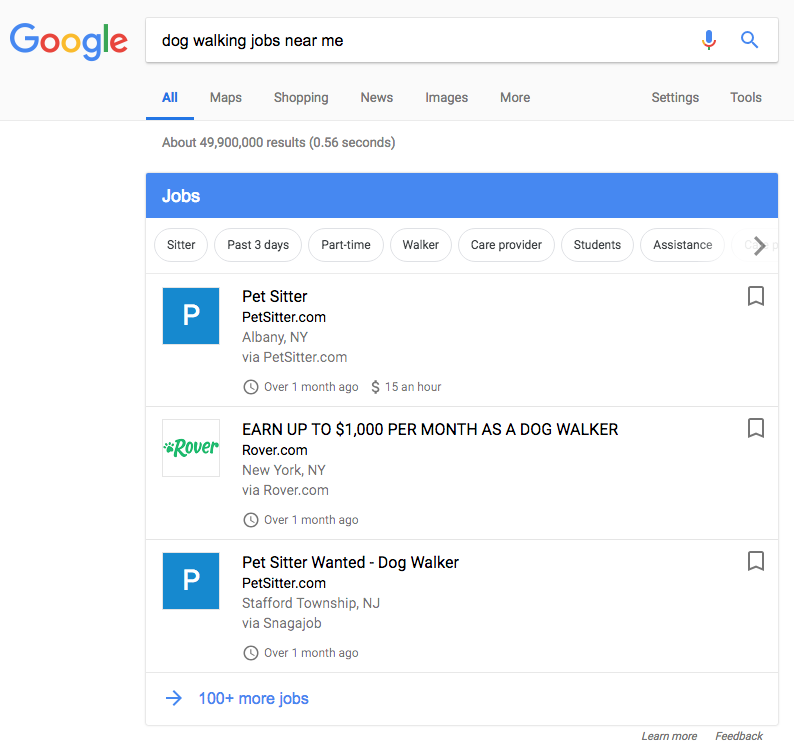Viewport: 794px width, 750px height.
Task: Click the 'About 49,900,000 results' text
Action: click(x=279, y=143)
